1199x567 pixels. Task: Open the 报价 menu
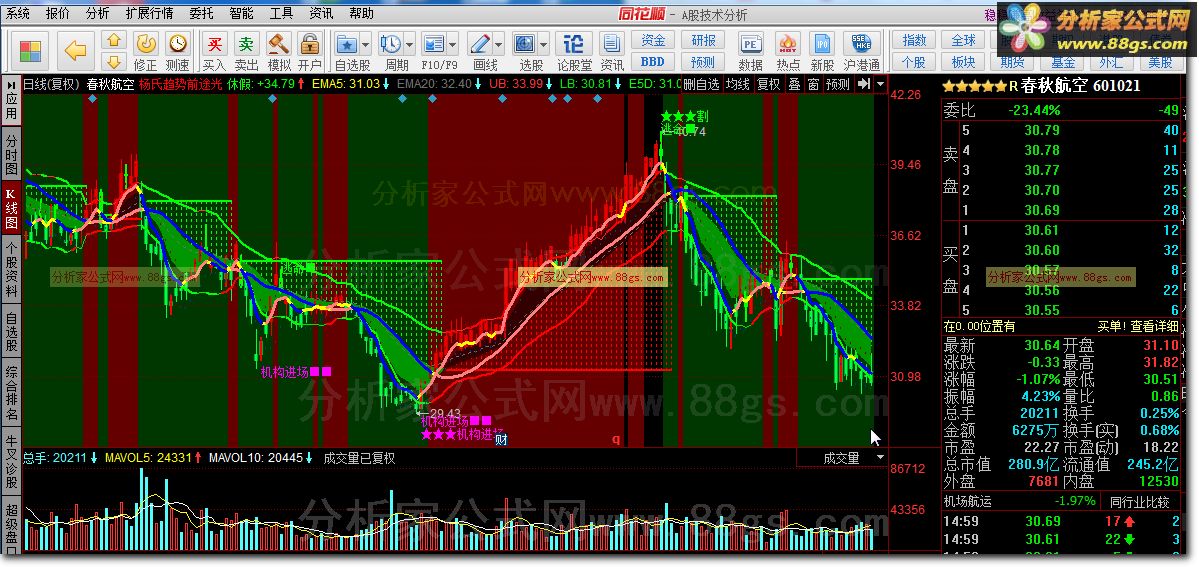click(x=57, y=13)
